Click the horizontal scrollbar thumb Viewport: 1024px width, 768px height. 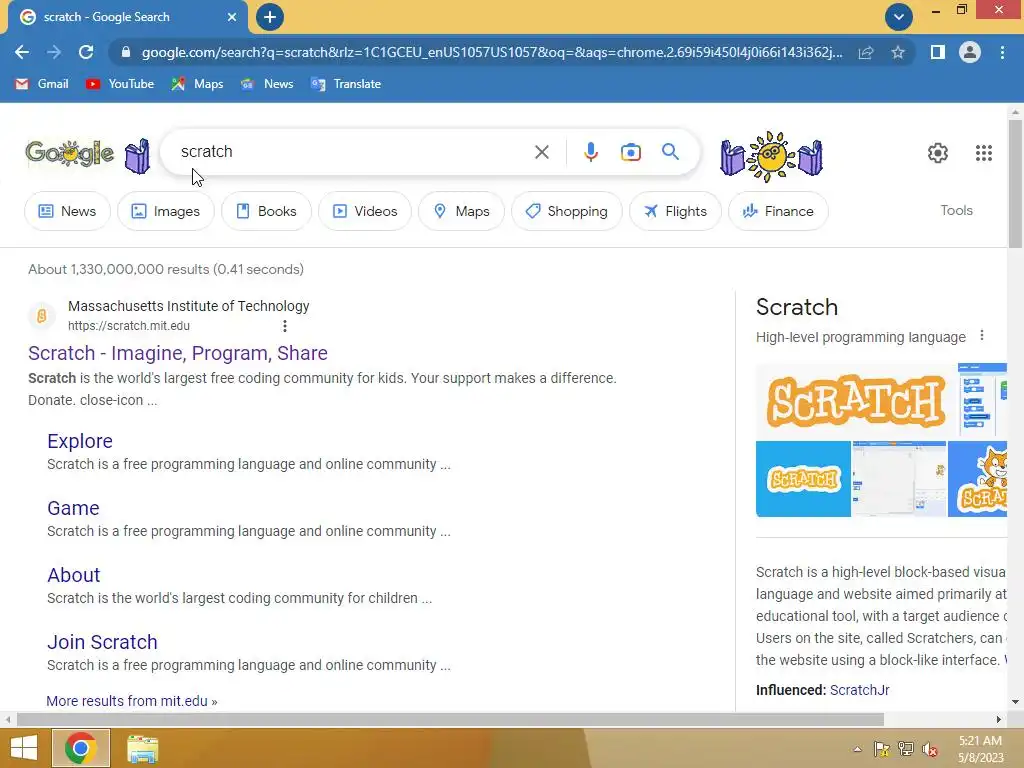point(450,719)
